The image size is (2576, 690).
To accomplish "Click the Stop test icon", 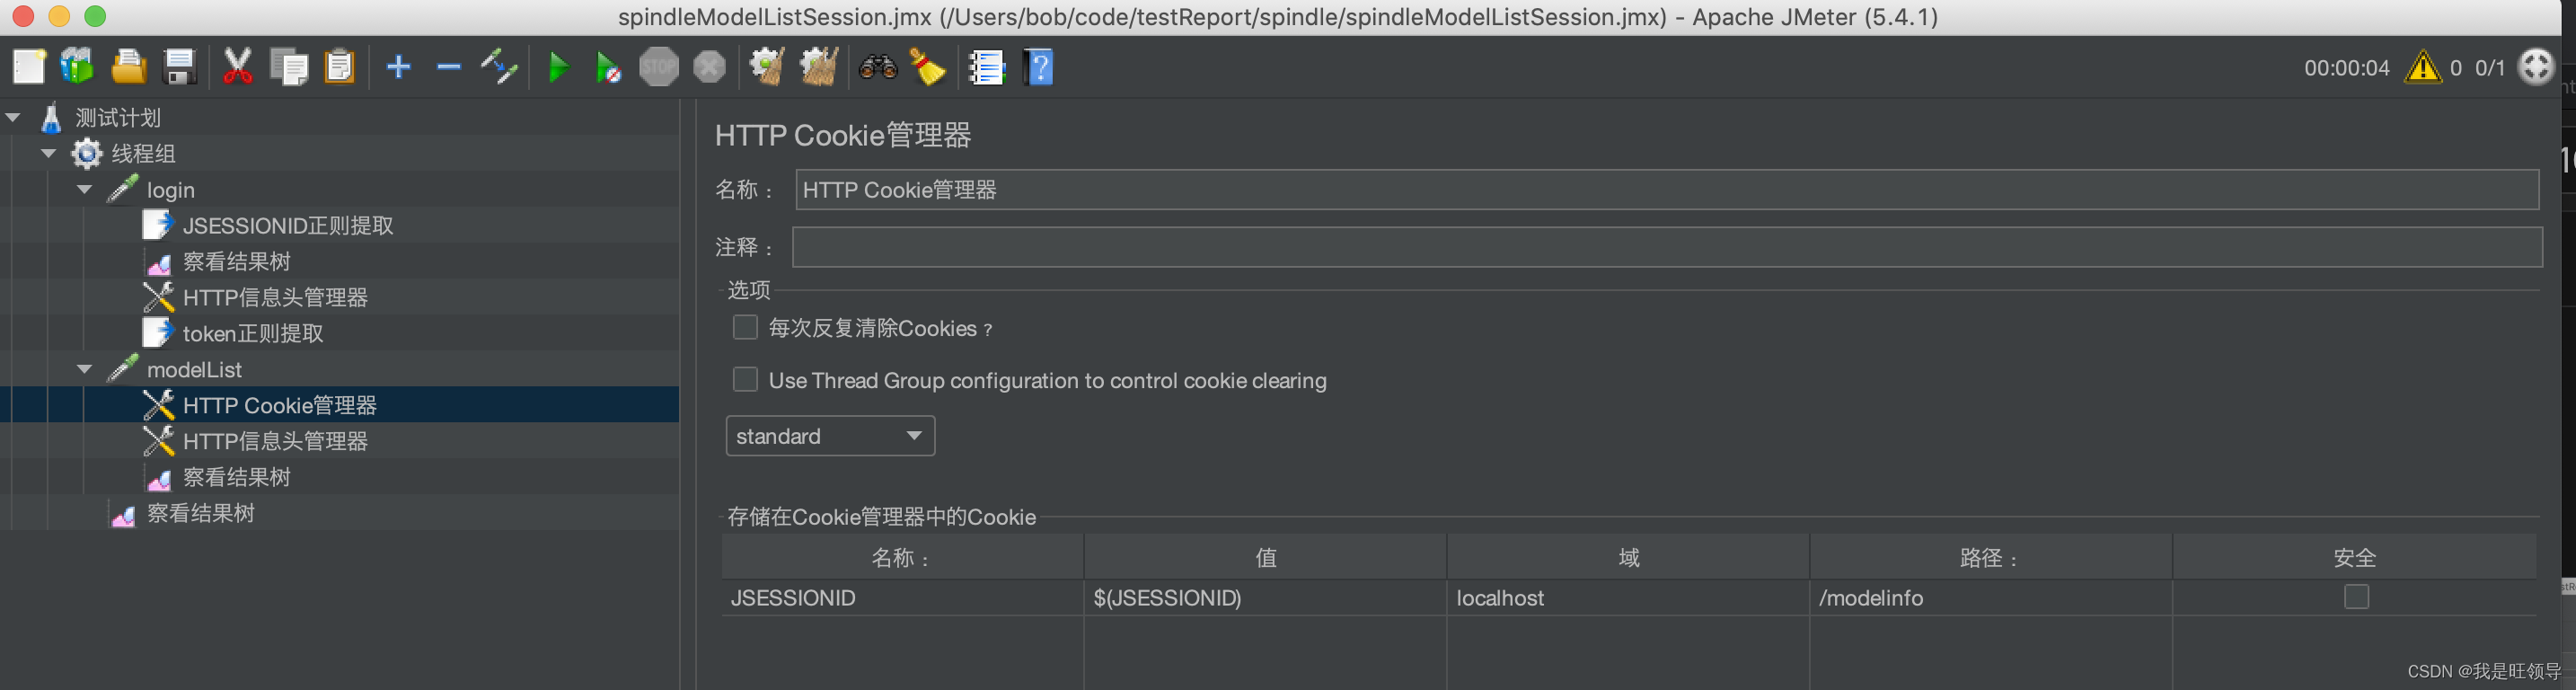I will click(658, 67).
